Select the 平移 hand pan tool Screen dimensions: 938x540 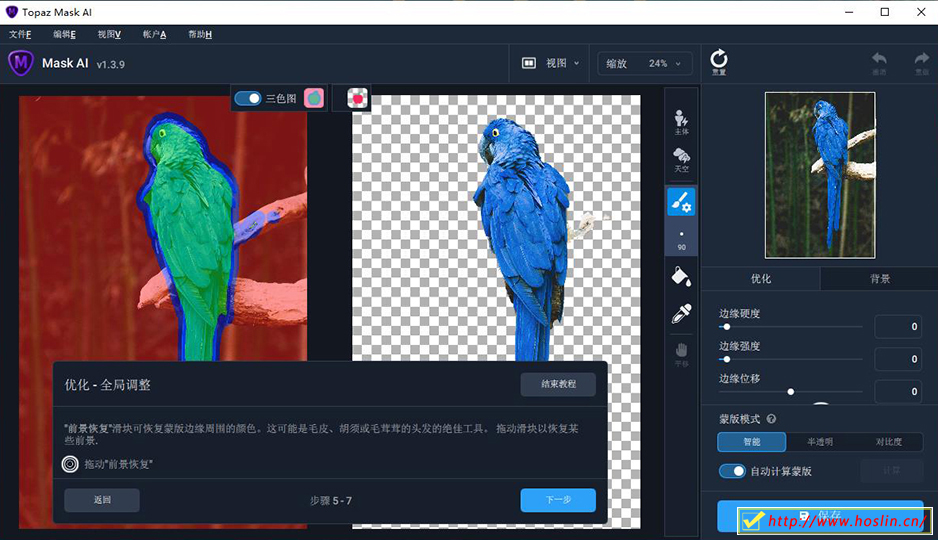681,354
